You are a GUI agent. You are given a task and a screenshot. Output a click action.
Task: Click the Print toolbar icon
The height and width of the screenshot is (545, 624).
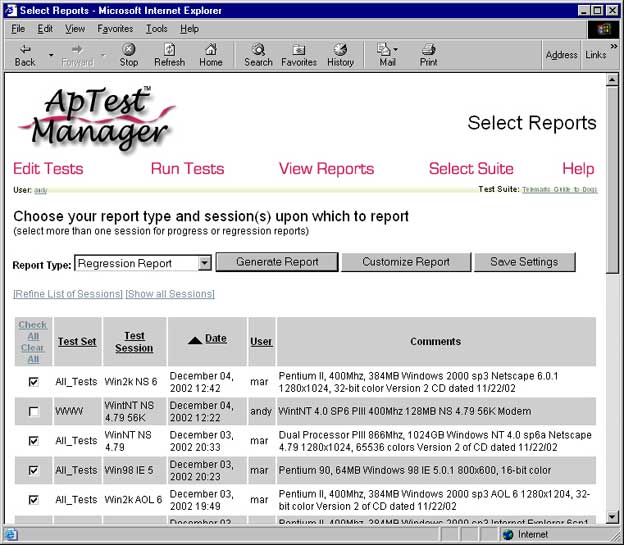point(428,49)
